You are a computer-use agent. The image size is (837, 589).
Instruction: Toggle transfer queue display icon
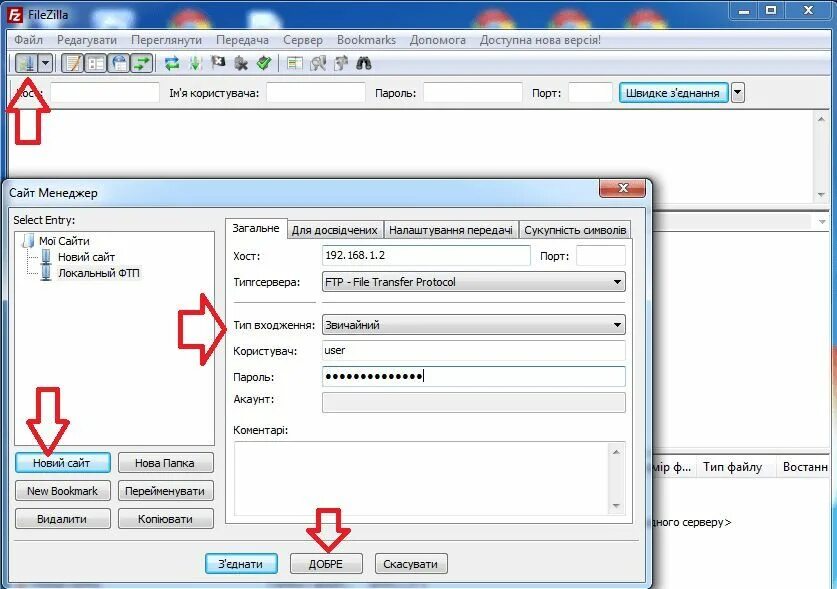click(142, 64)
